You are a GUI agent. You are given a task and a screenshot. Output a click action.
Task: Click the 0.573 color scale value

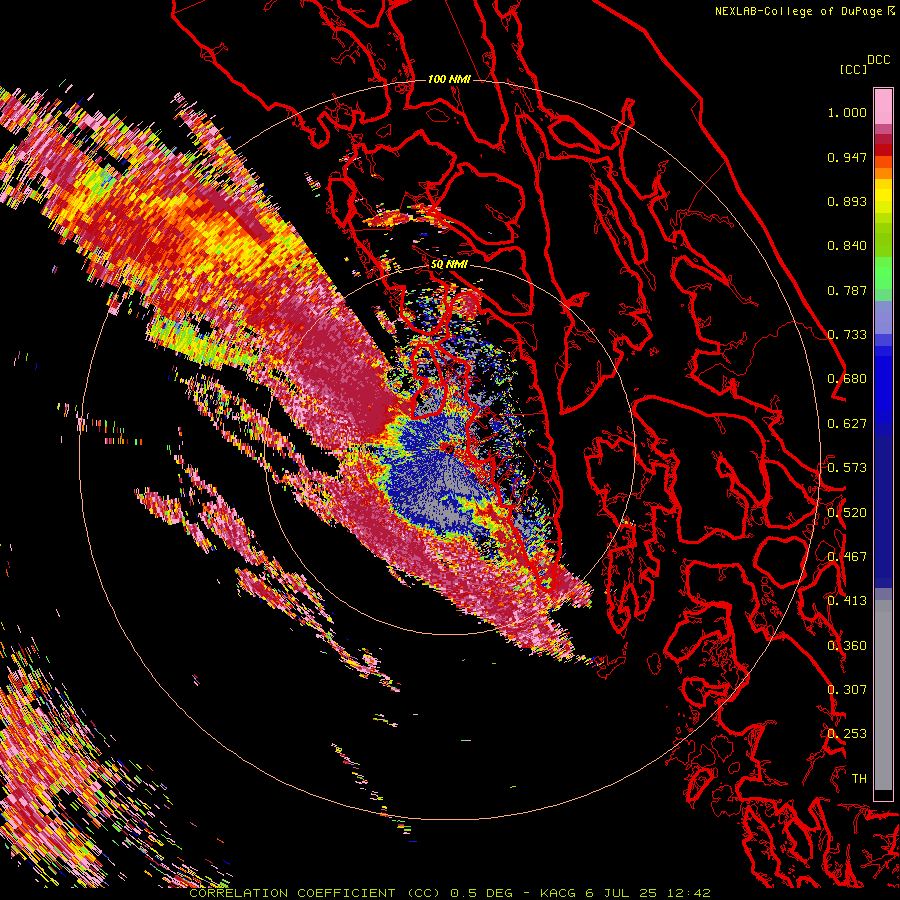(x=847, y=468)
